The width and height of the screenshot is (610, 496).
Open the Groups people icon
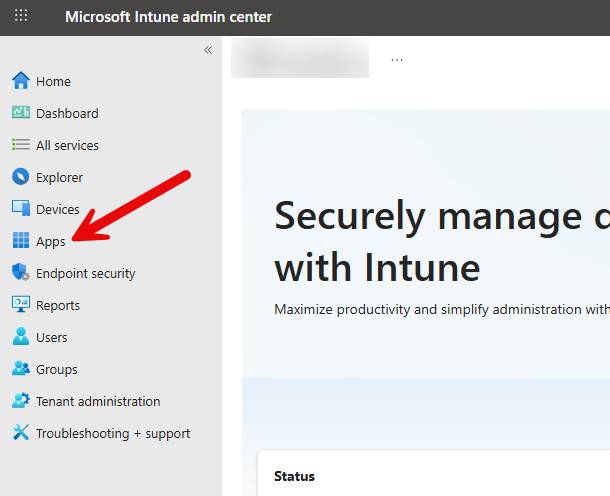coord(21,369)
